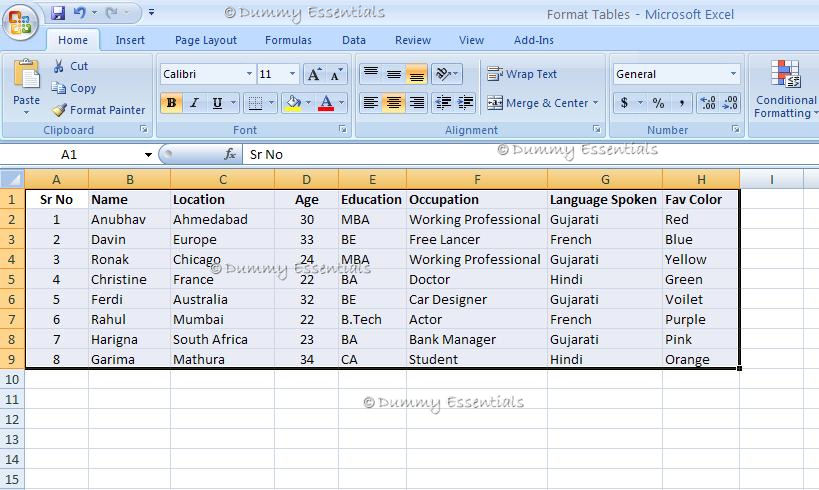Apply top align to cells

click(x=371, y=74)
